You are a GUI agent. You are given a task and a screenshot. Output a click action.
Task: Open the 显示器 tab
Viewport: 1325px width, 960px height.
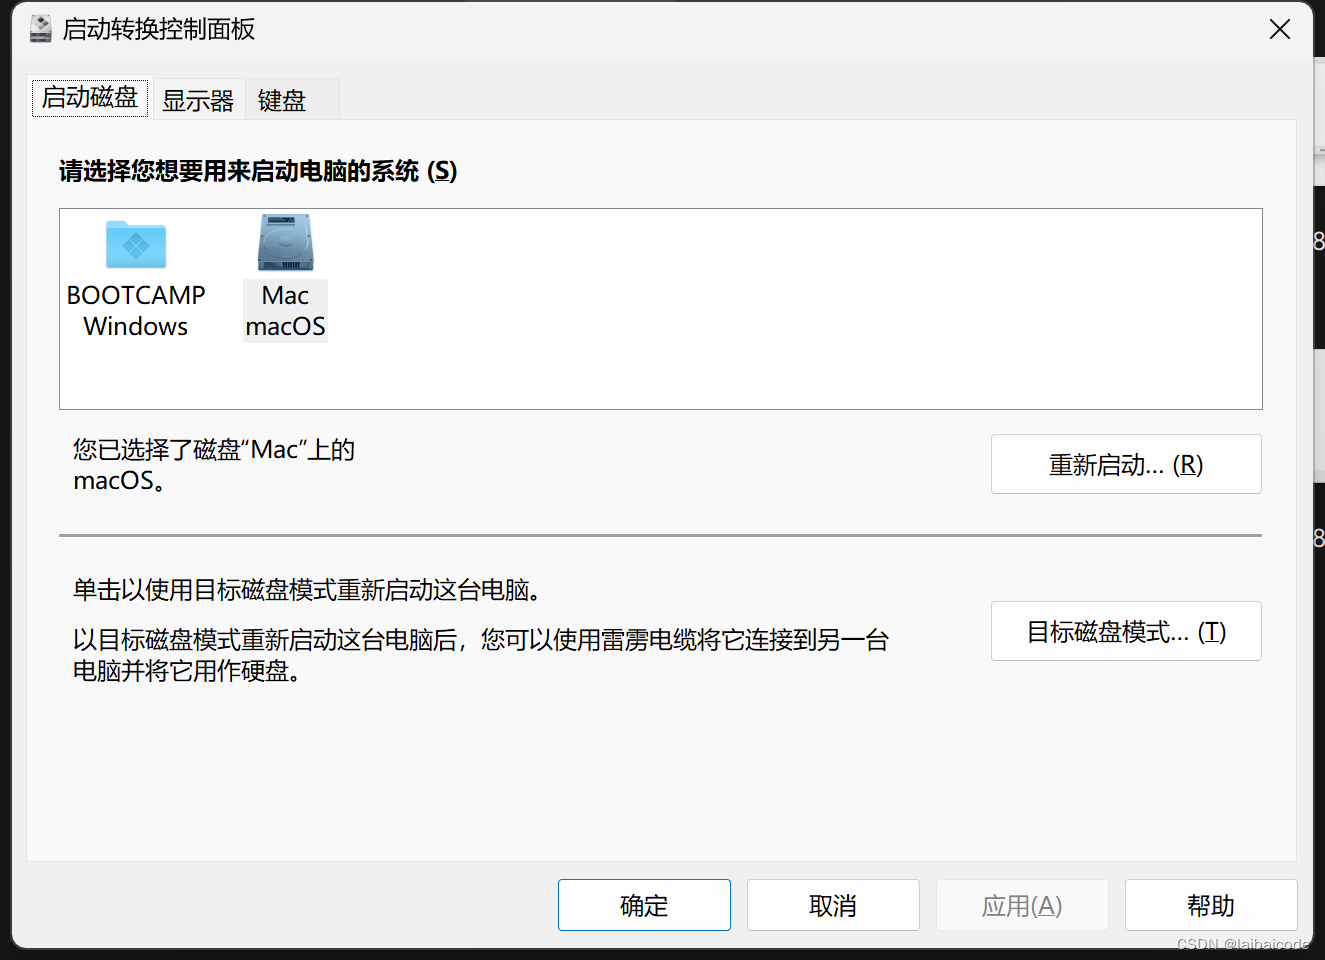198,100
